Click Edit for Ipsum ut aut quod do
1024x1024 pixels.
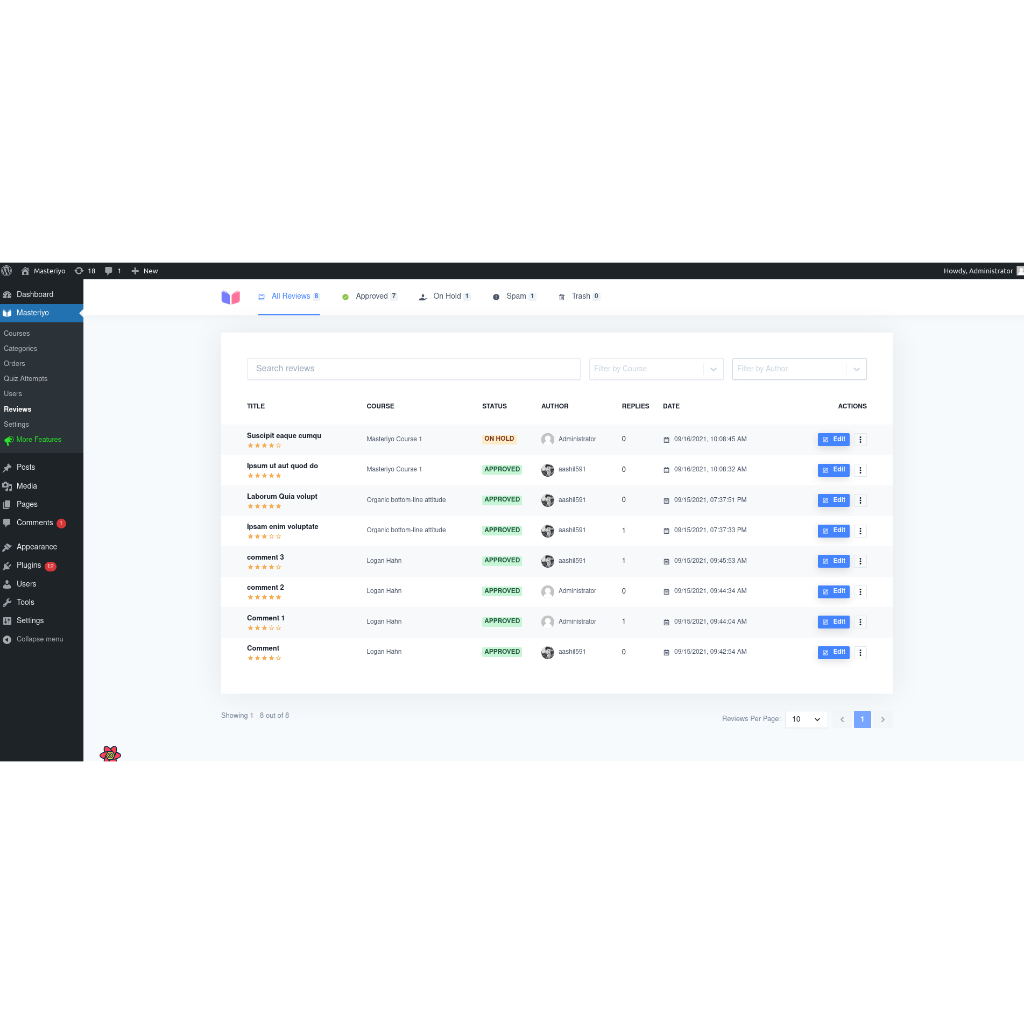point(833,470)
